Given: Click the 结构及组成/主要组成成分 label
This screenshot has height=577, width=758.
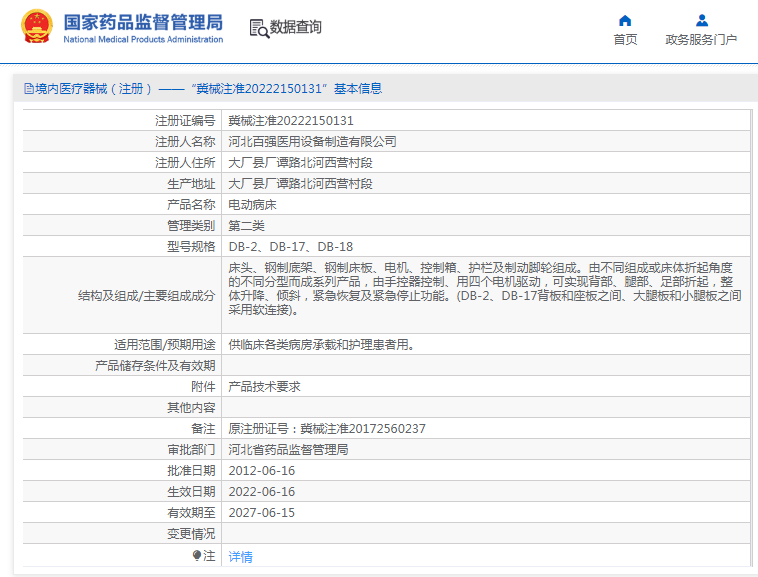Looking at the screenshot, I should click(146, 296).
